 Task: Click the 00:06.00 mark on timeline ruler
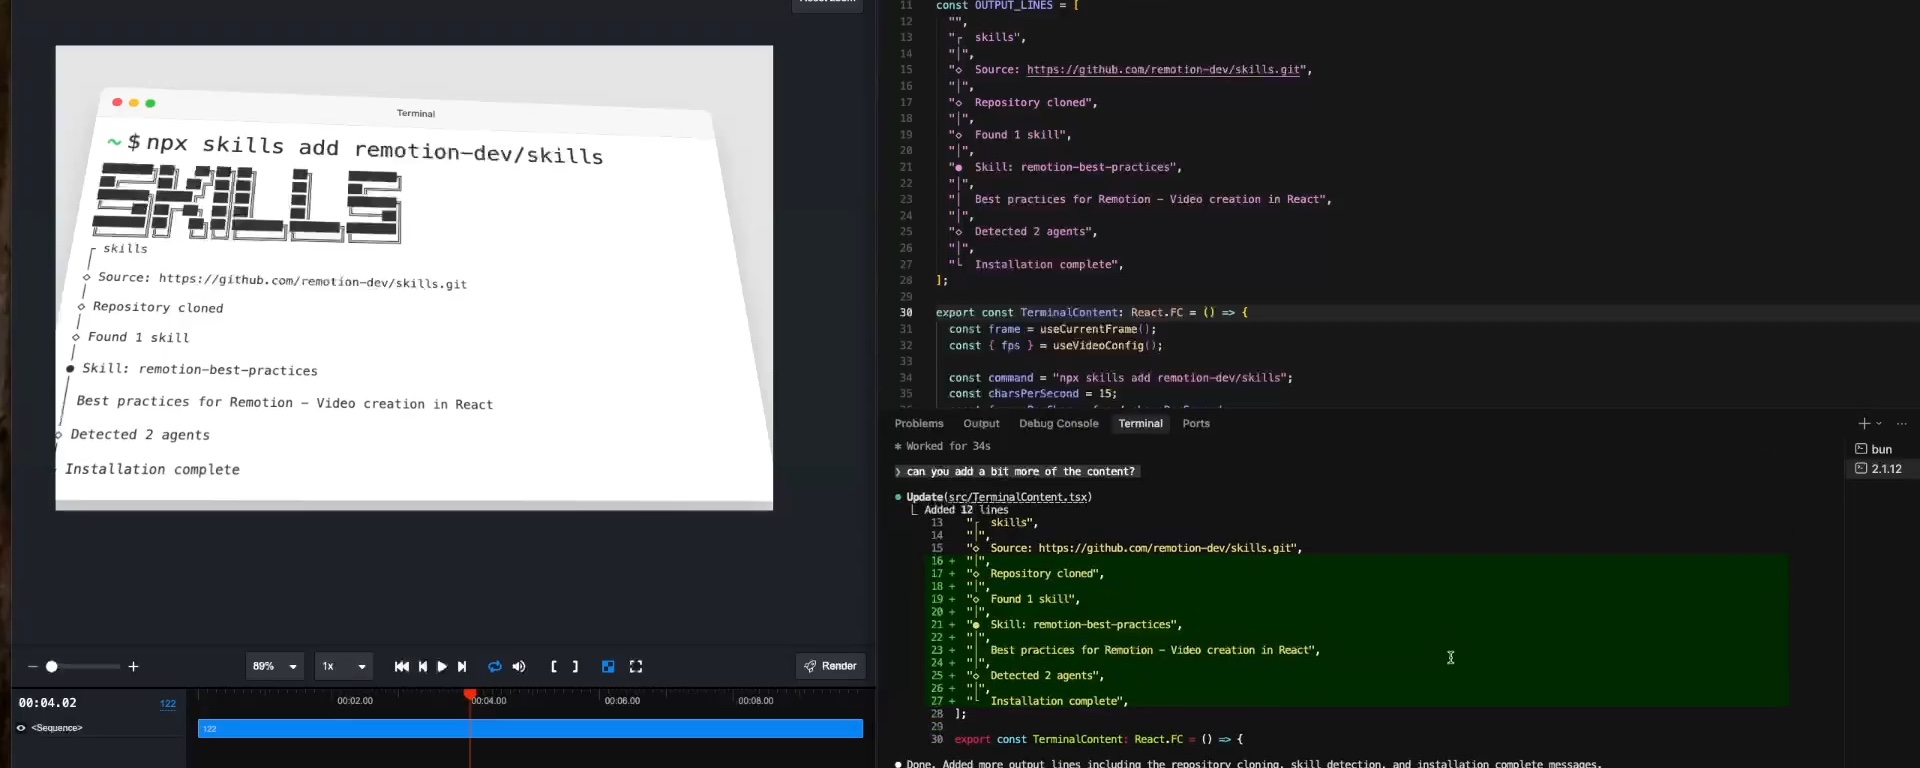(x=622, y=701)
